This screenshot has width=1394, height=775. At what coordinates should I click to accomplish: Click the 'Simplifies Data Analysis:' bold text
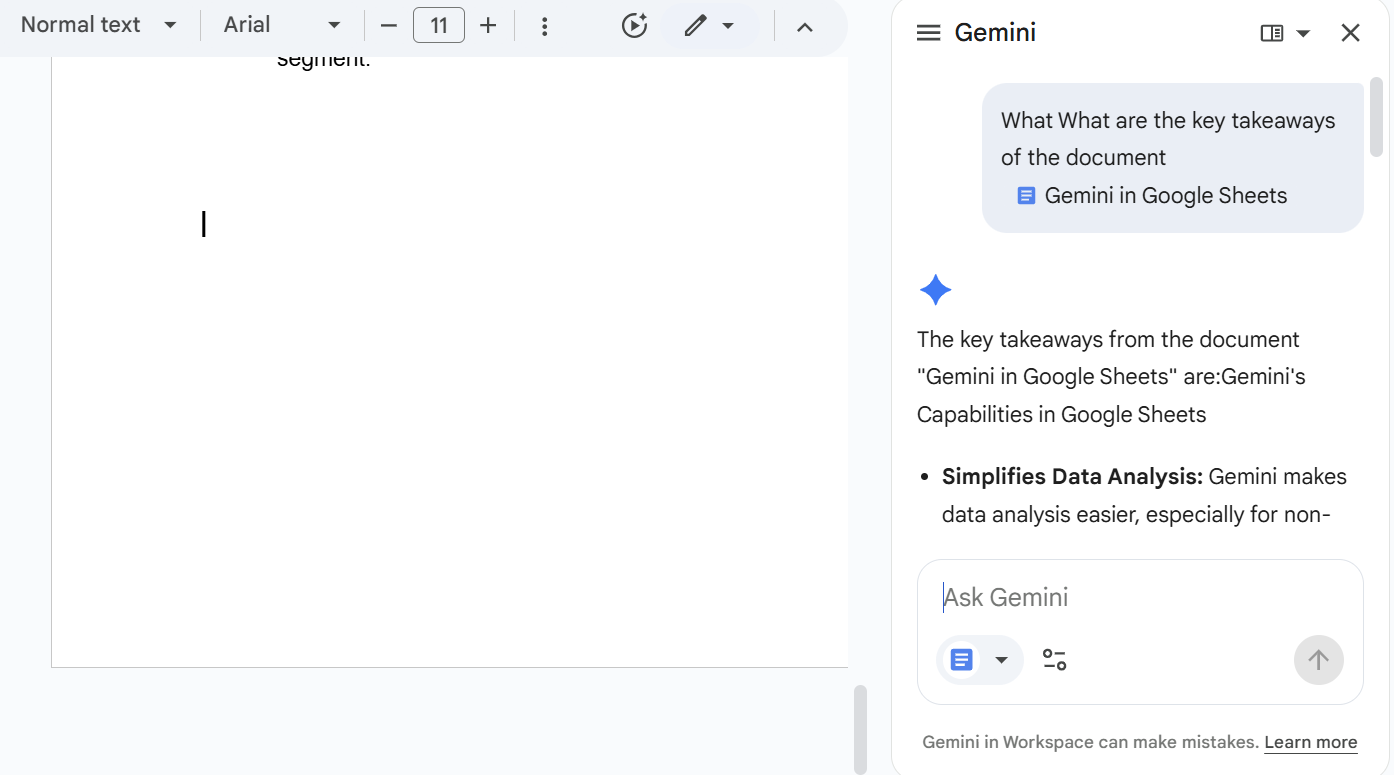1072,477
